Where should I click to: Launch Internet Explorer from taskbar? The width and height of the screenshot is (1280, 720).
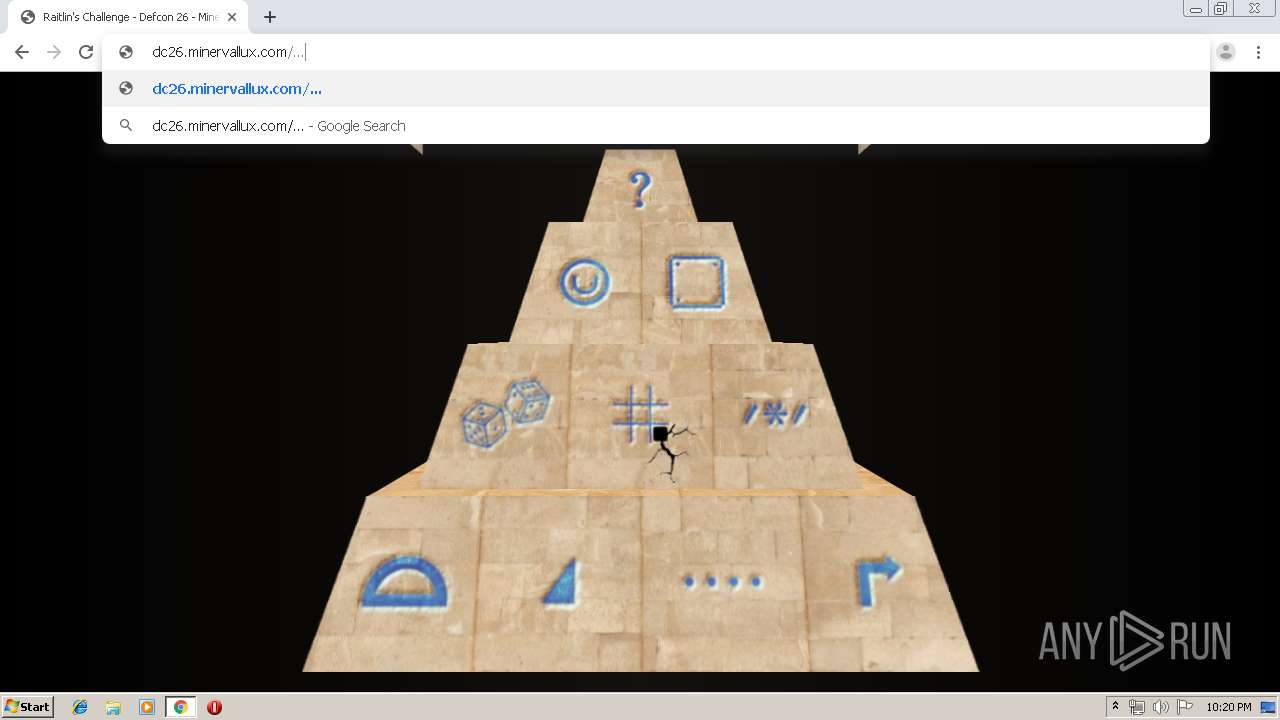click(80, 707)
